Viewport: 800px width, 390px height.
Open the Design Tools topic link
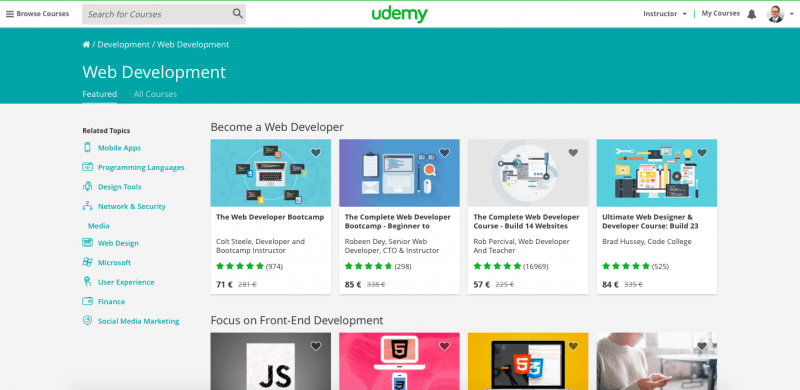(119, 187)
